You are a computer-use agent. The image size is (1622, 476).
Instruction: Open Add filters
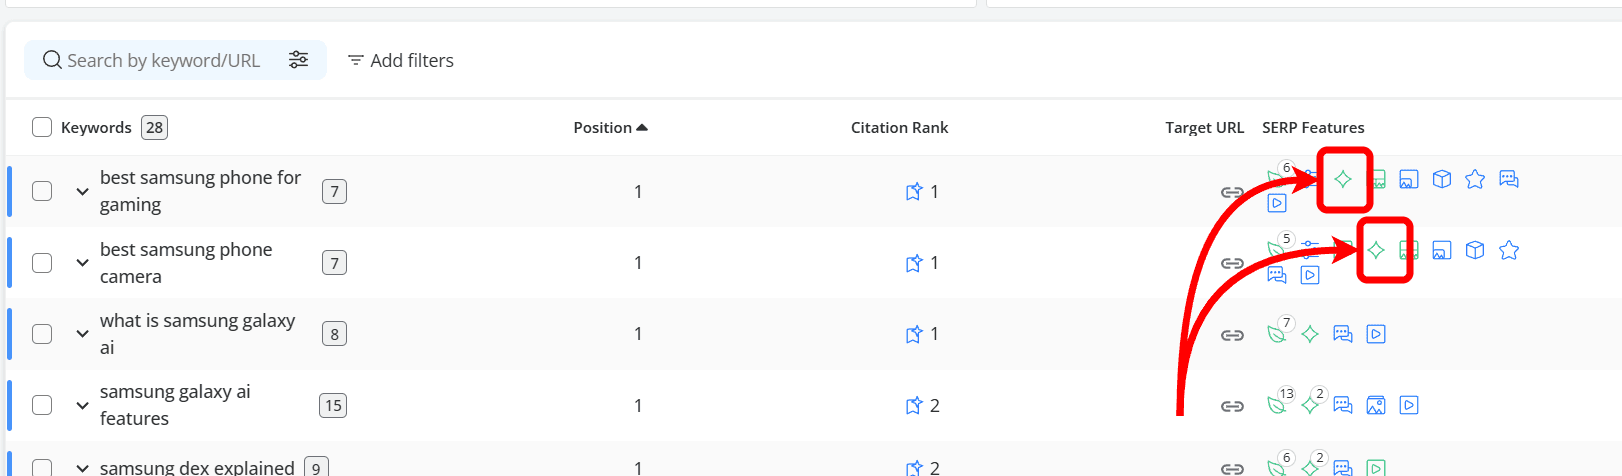[400, 60]
